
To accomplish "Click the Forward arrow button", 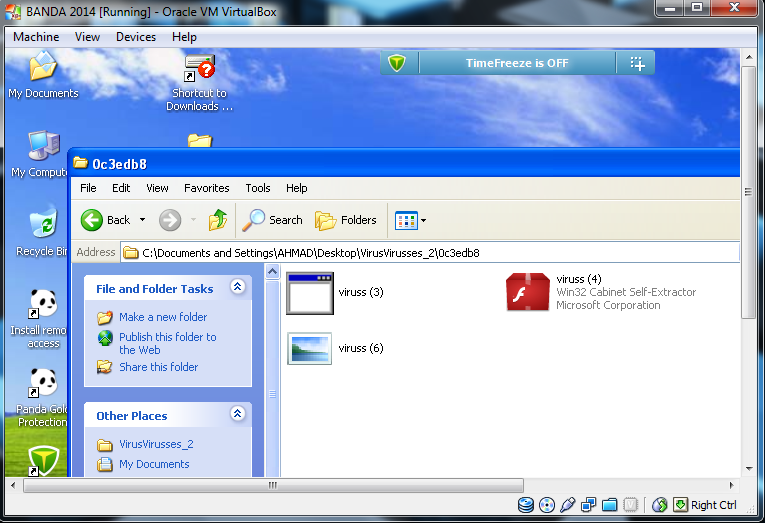I will (x=170, y=220).
